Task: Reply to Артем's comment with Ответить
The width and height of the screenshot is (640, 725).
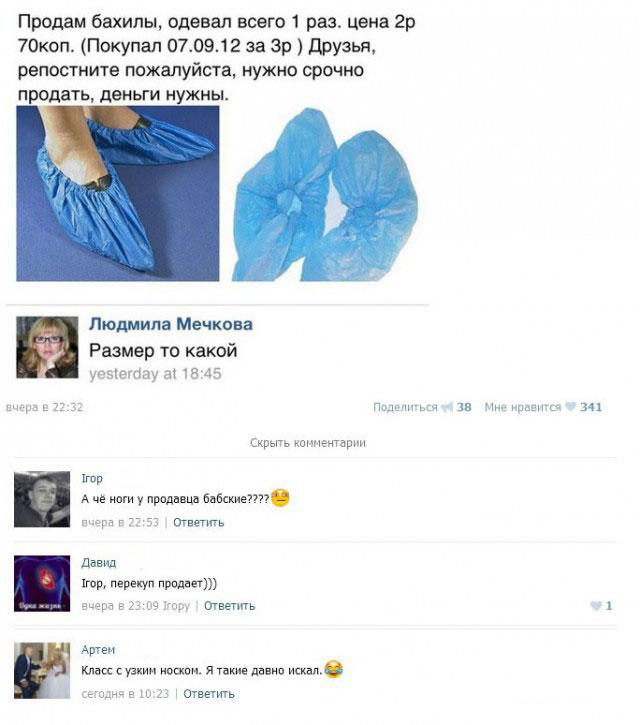Action: point(209,694)
